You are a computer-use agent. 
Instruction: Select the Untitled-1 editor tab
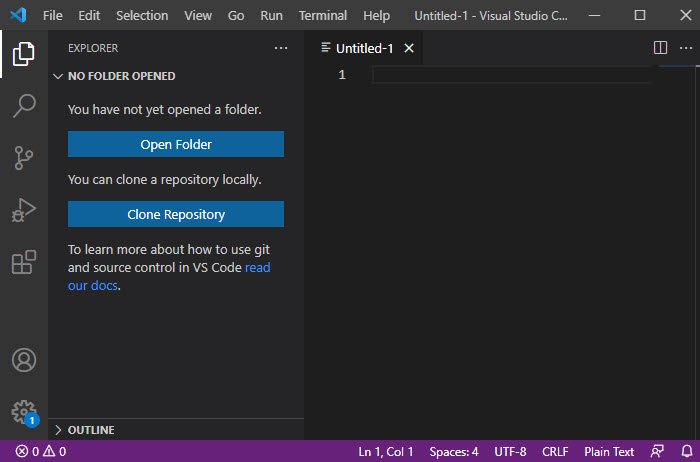coord(364,48)
